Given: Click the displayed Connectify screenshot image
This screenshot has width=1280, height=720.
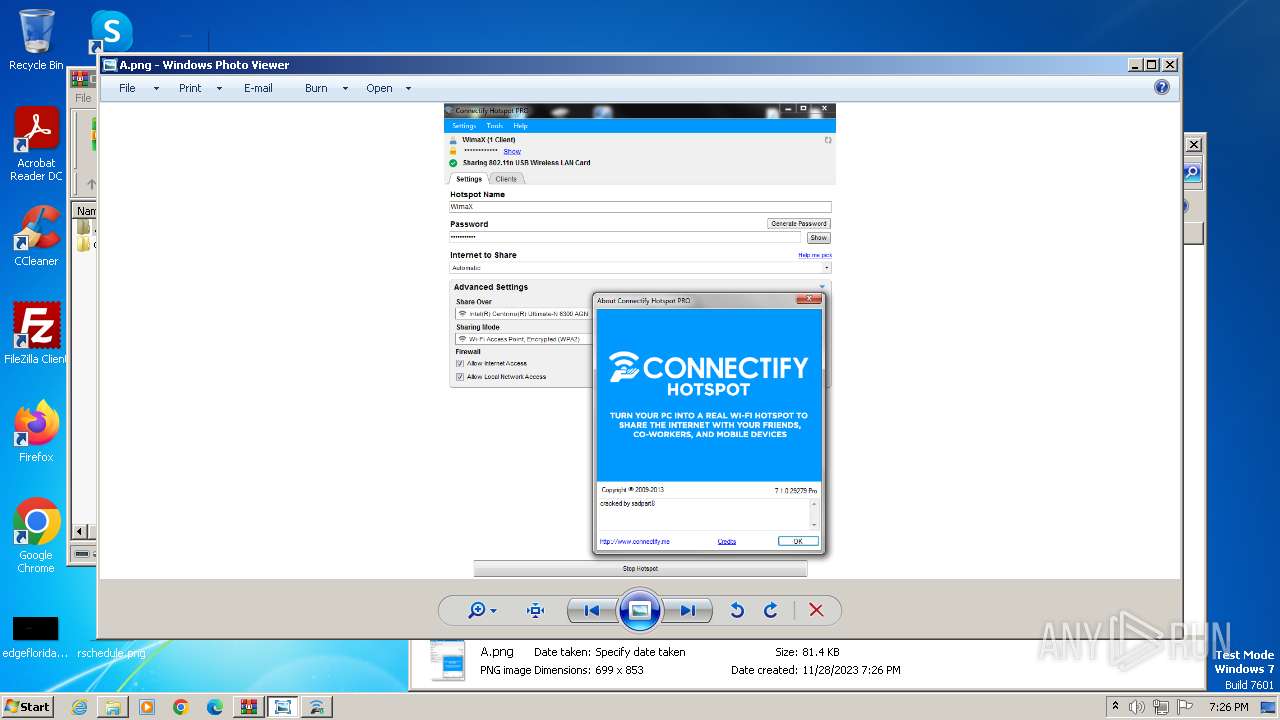Looking at the screenshot, I should pyautogui.click(x=640, y=341).
